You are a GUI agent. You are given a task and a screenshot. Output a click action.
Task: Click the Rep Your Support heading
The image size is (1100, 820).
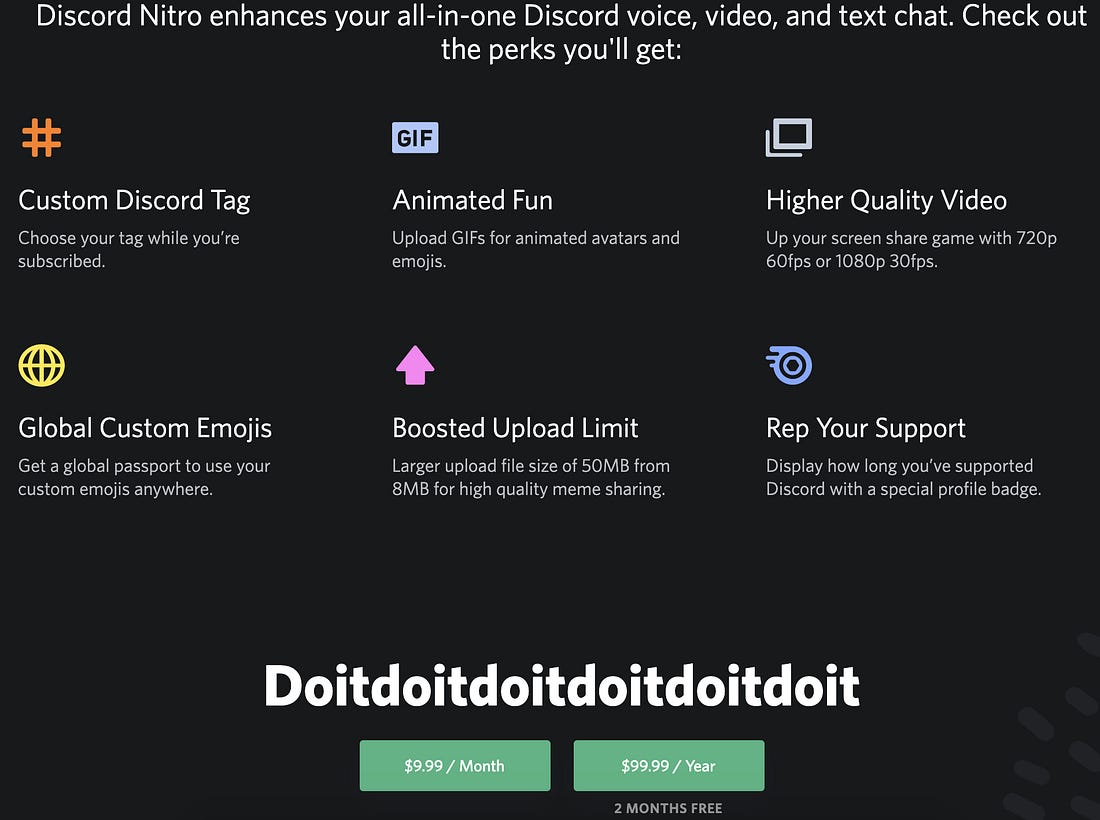(x=866, y=429)
